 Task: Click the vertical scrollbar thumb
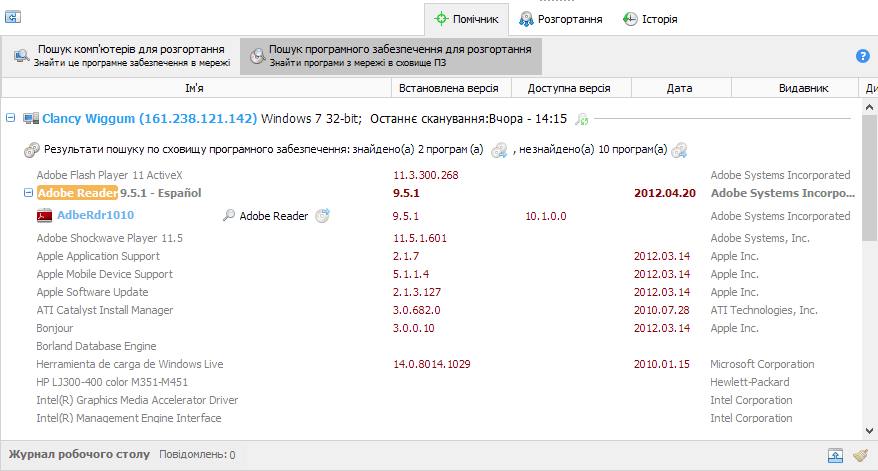point(869,178)
